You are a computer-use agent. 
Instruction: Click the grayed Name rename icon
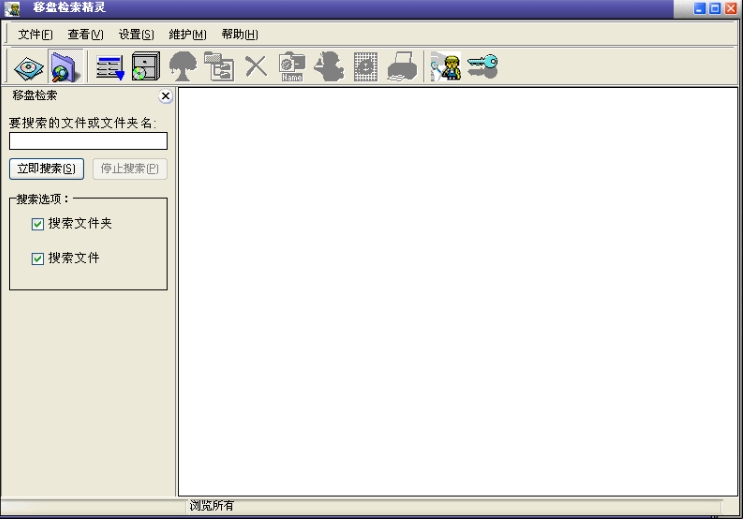coord(292,66)
